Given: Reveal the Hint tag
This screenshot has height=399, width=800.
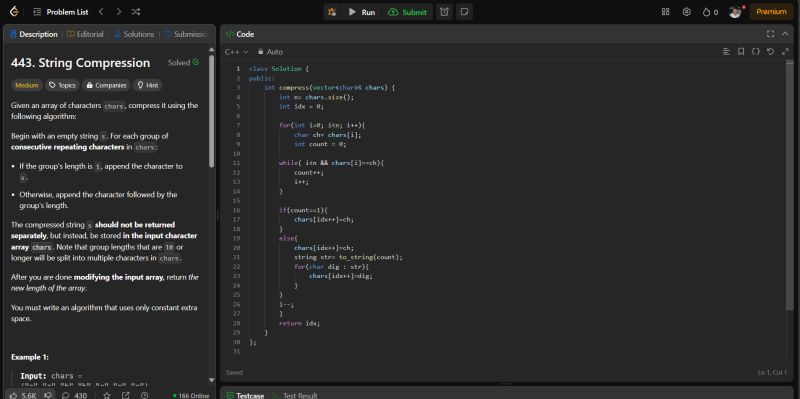Looking at the screenshot, I should pyautogui.click(x=147, y=85).
